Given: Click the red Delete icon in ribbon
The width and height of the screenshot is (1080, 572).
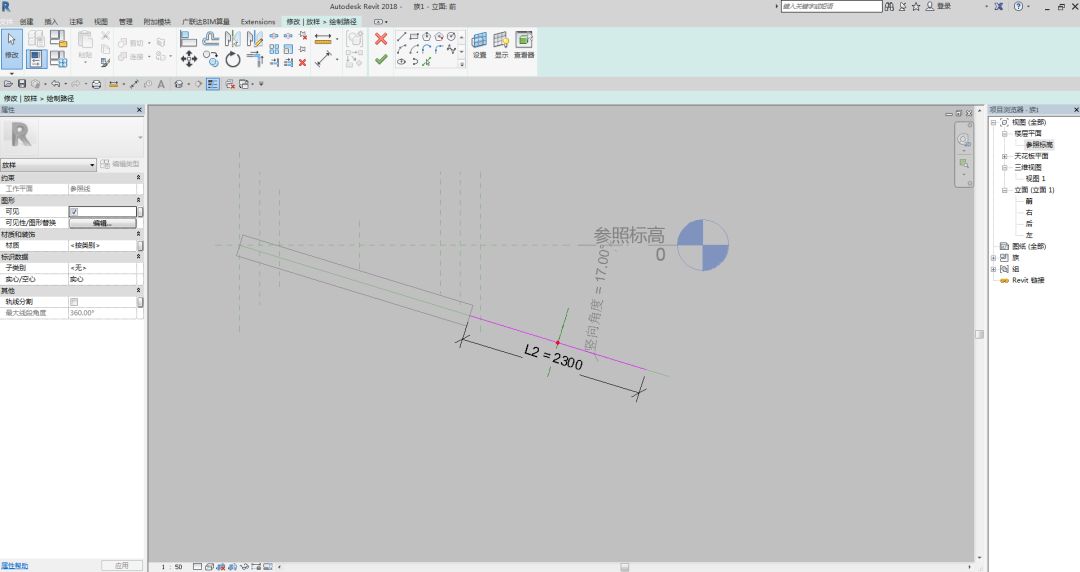Looking at the screenshot, I should (302, 62).
